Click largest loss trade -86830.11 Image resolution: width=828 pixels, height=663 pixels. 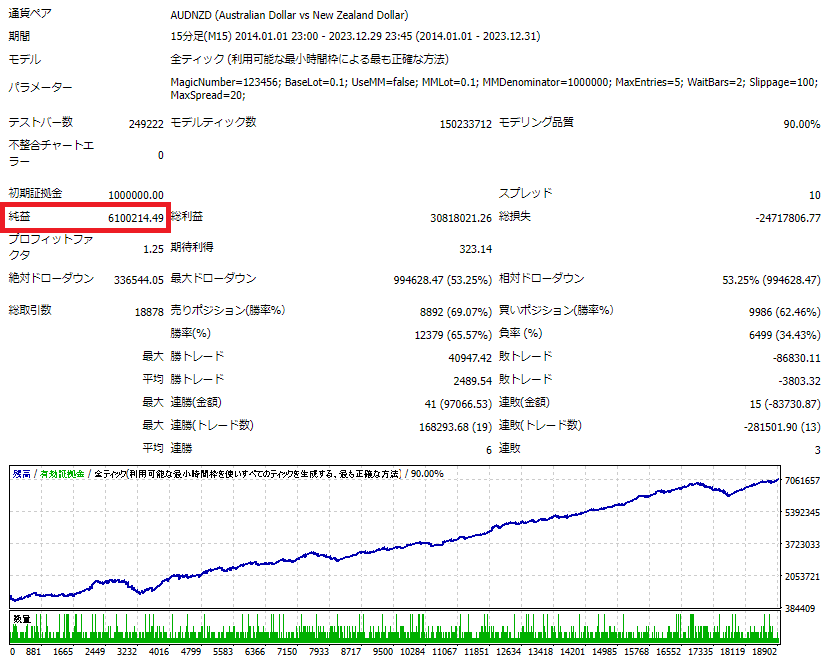[797, 358]
